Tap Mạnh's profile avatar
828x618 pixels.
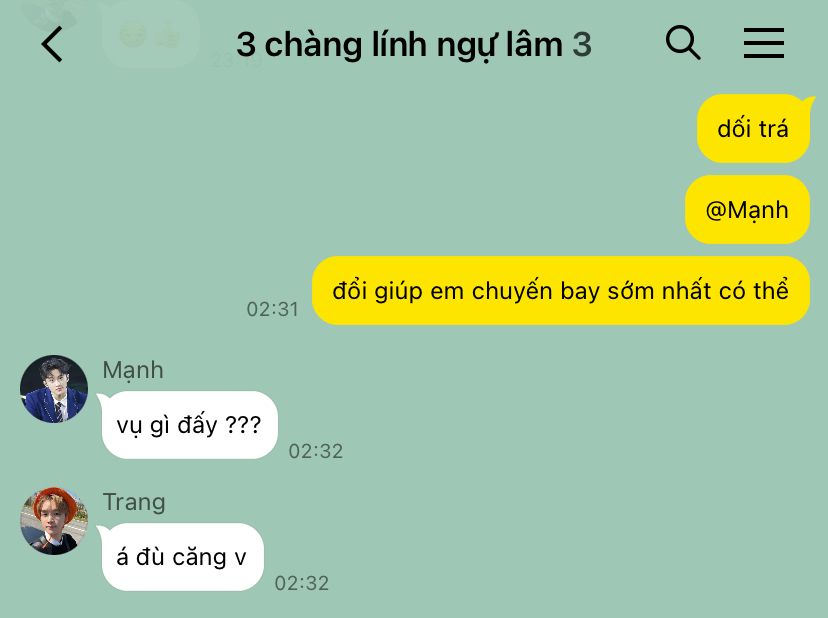click(x=54, y=389)
